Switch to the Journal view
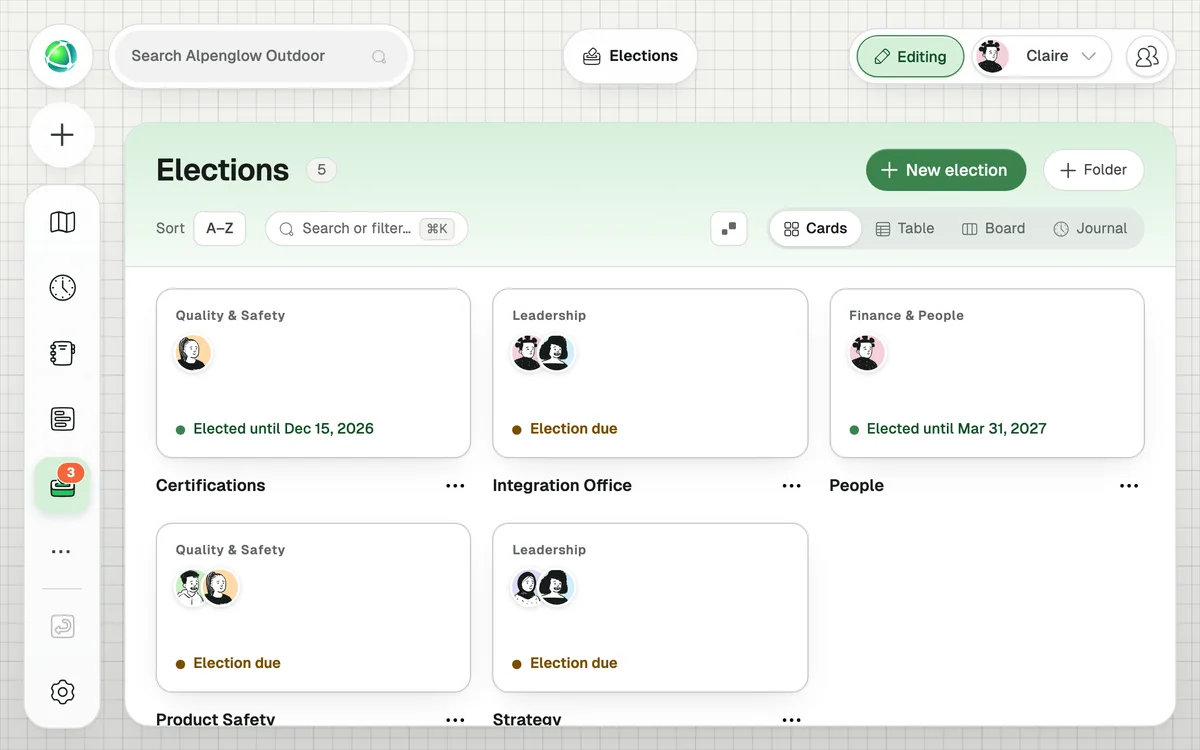1200x750 pixels. [1090, 228]
